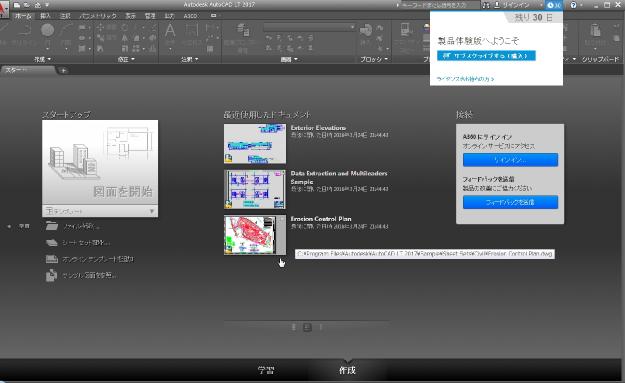
Task: Click the Paste clipboard icon
Action: (595, 30)
